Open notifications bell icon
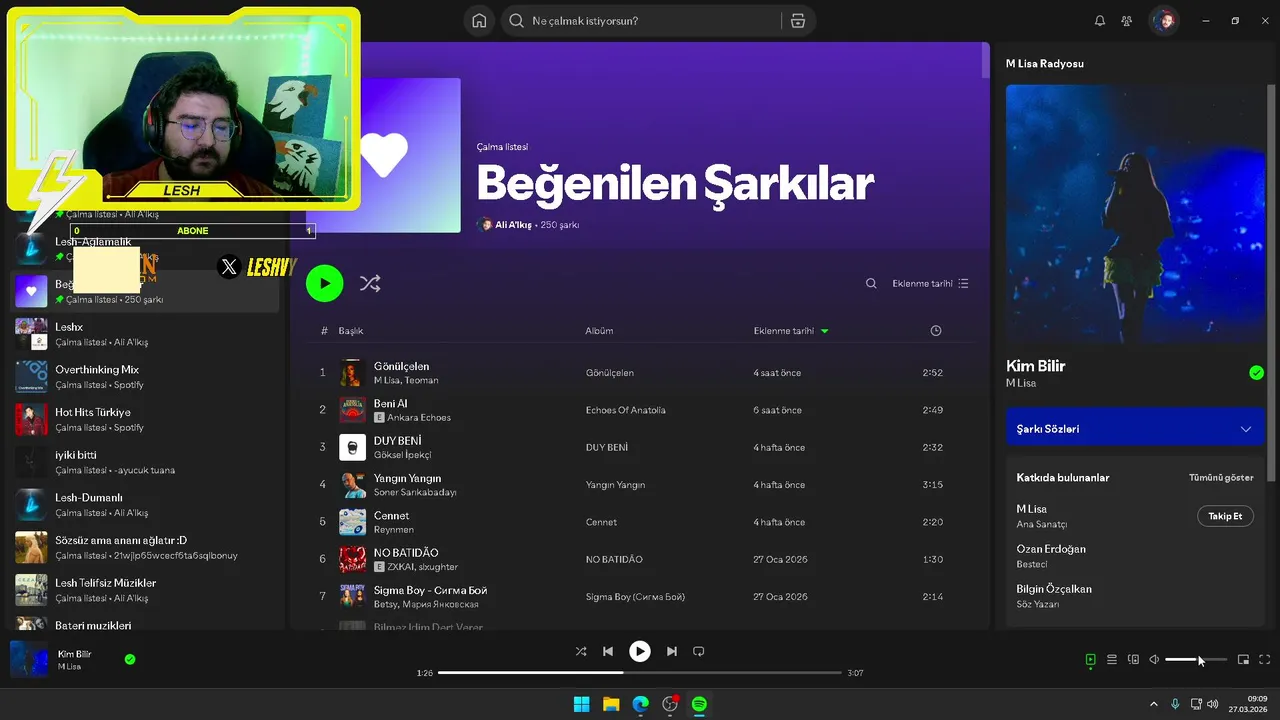 [x=1100, y=21]
